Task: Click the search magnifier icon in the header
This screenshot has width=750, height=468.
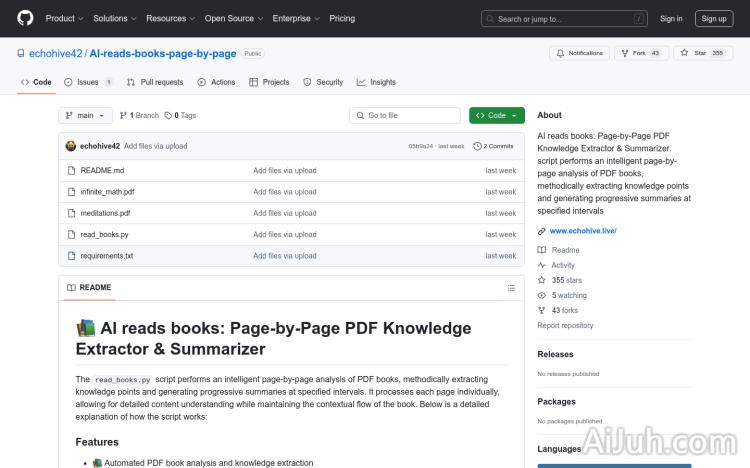Action: click(x=490, y=19)
